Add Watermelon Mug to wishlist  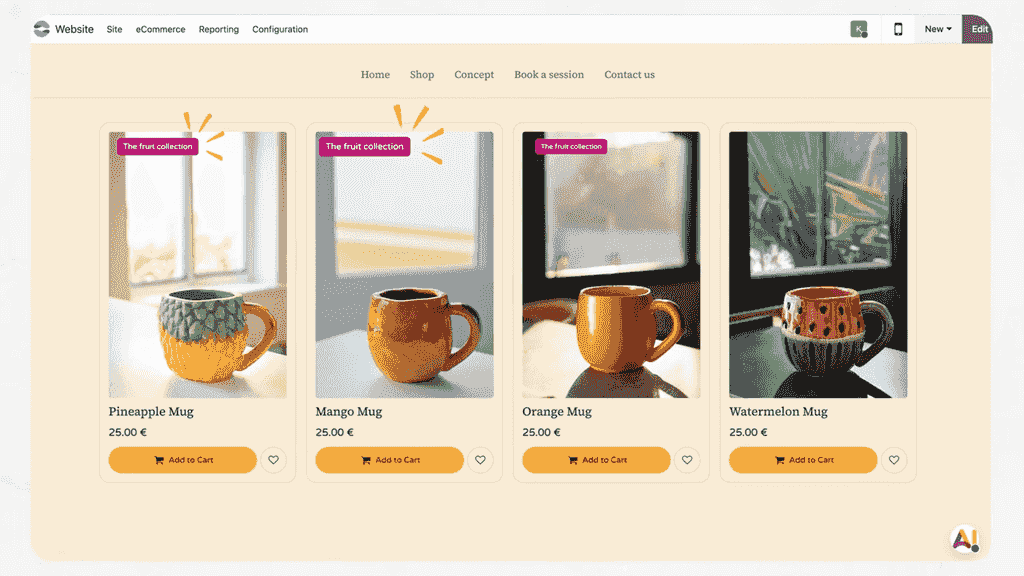894,460
